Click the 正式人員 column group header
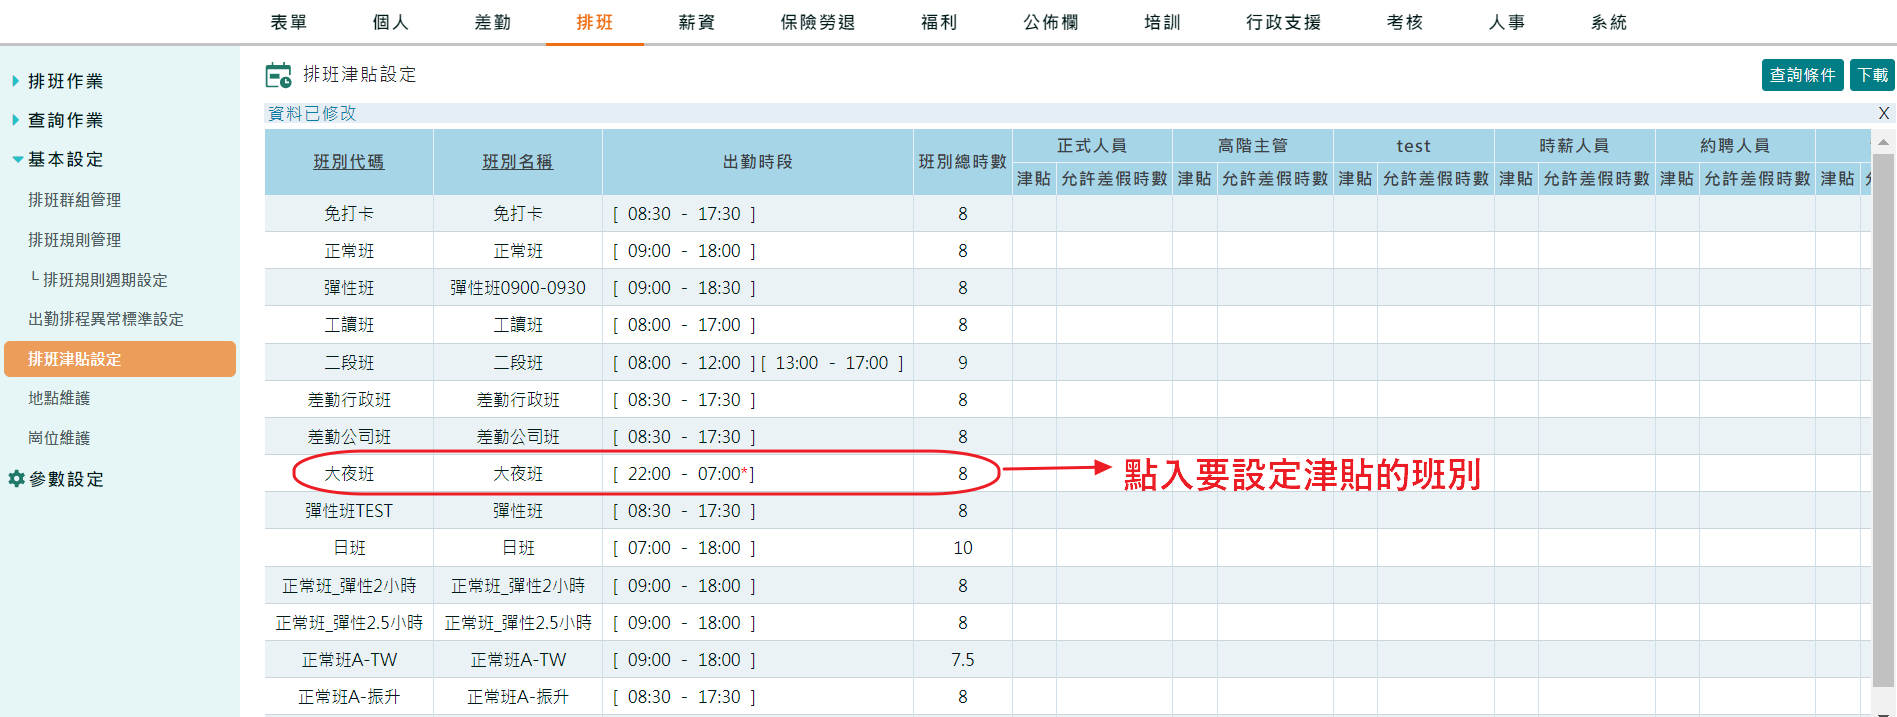The image size is (1897, 717). click(x=1092, y=146)
